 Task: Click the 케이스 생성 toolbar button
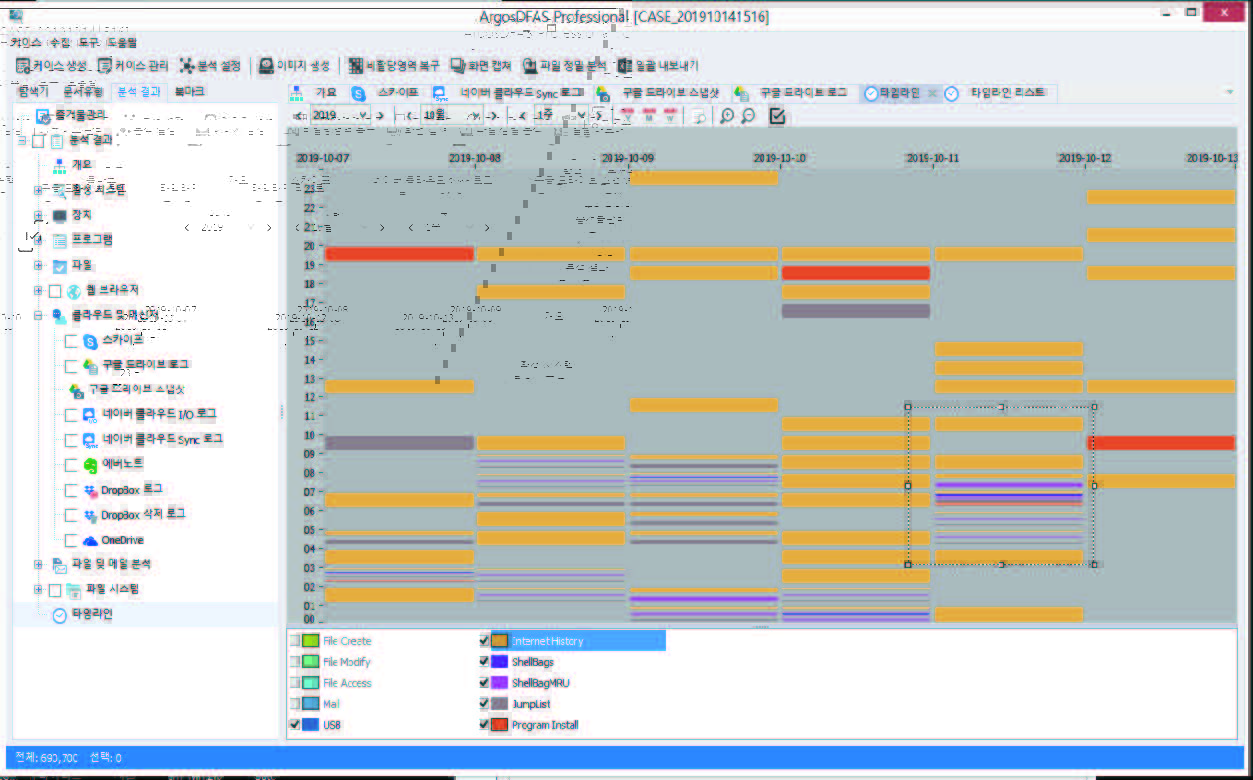(53, 65)
